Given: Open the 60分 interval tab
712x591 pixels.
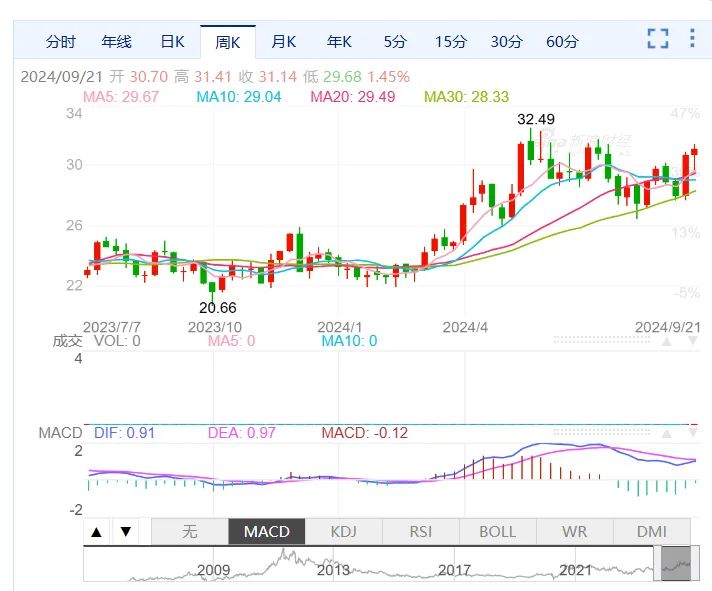Looking at the screenshot, I should coord(562,42).
